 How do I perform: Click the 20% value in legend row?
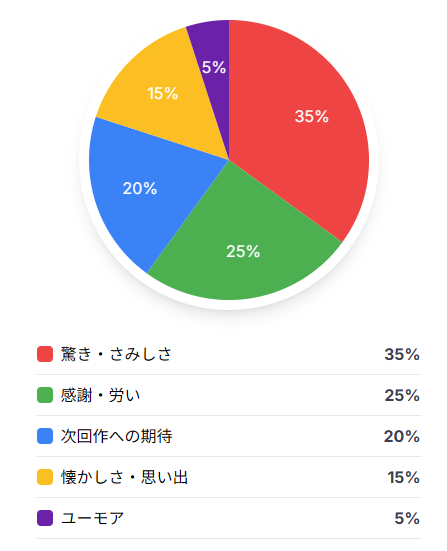(x=402, y=436)
